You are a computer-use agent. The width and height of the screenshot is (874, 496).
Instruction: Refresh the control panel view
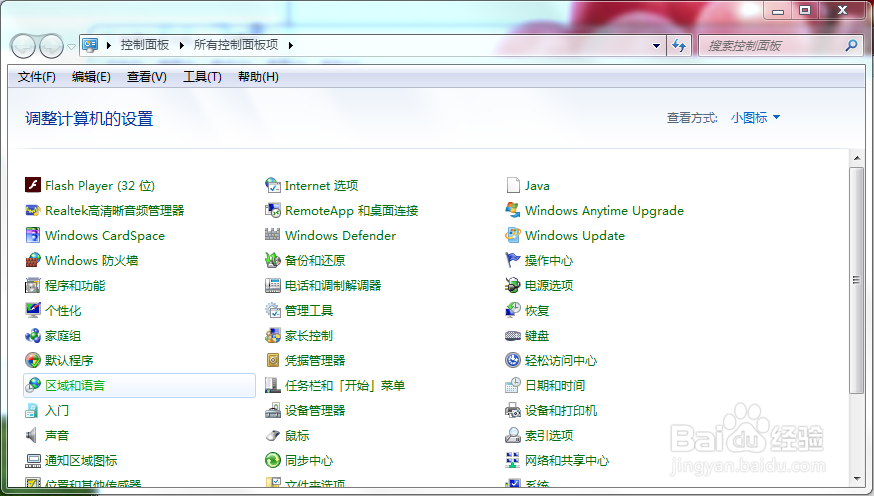679,46
